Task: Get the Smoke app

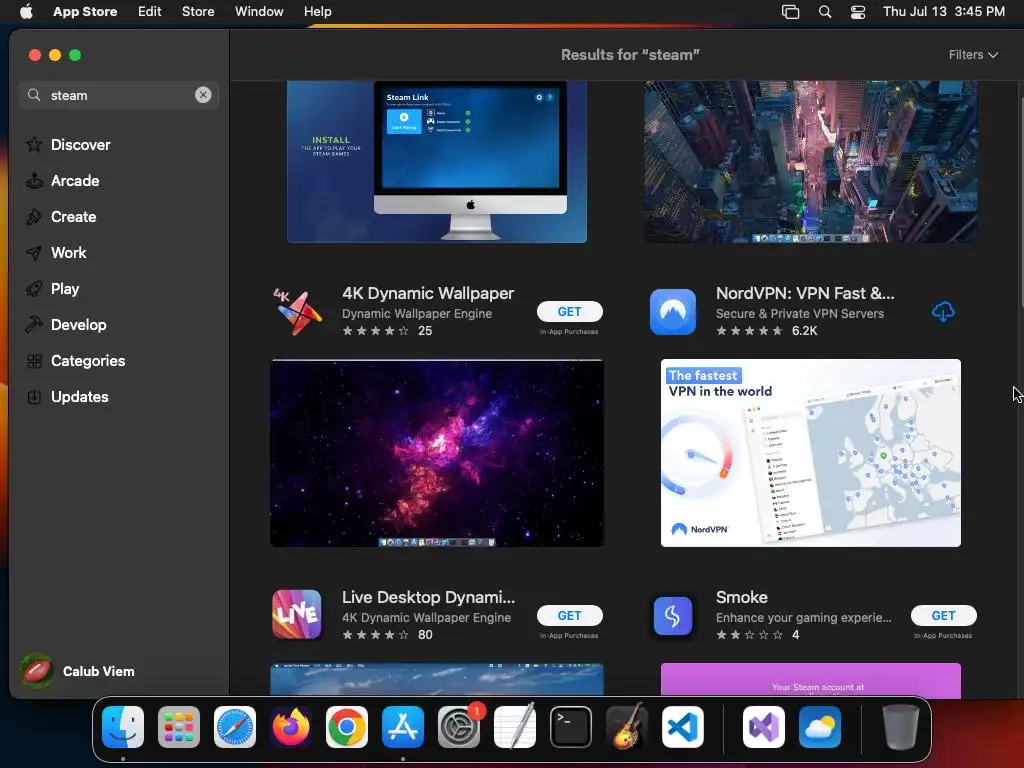Action: (x=944, y=616)
